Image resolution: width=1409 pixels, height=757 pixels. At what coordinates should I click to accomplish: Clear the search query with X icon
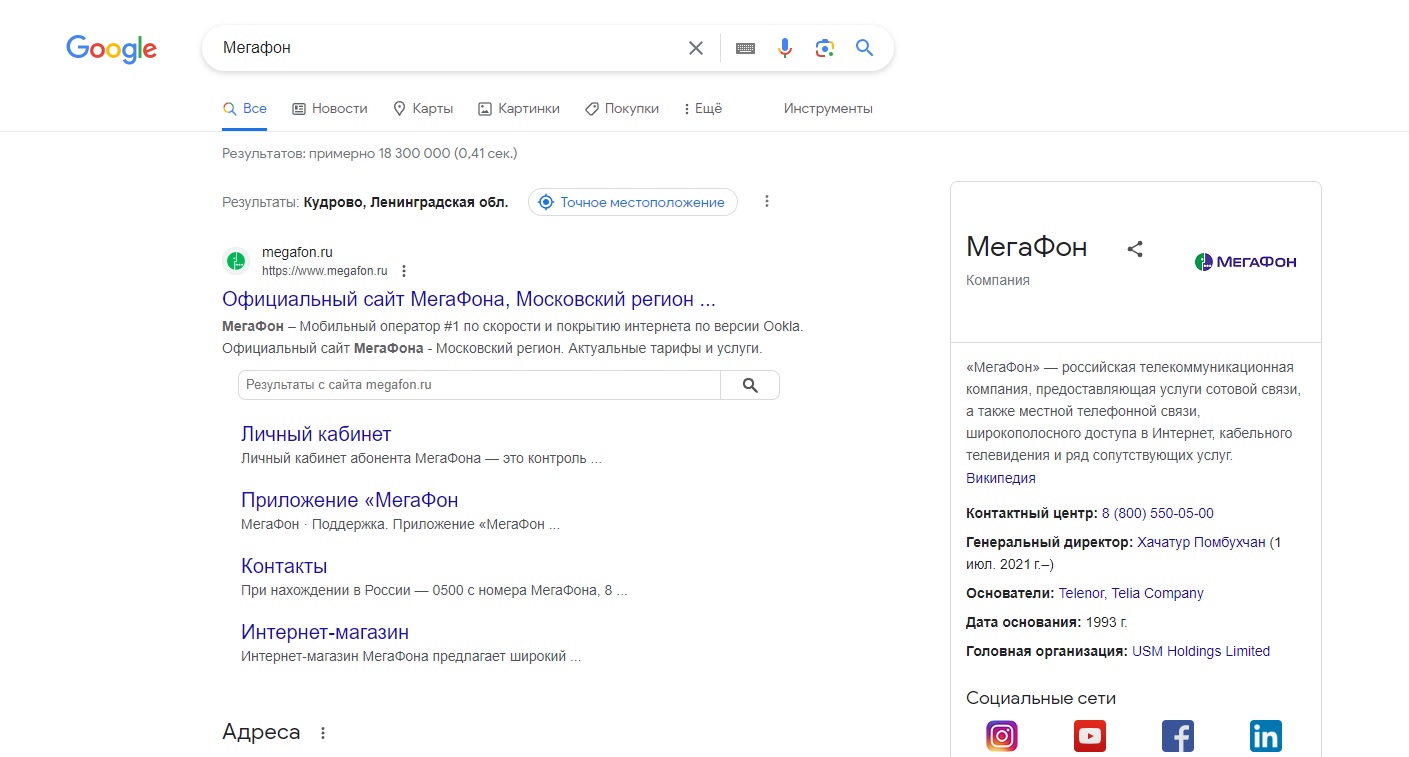696,48
